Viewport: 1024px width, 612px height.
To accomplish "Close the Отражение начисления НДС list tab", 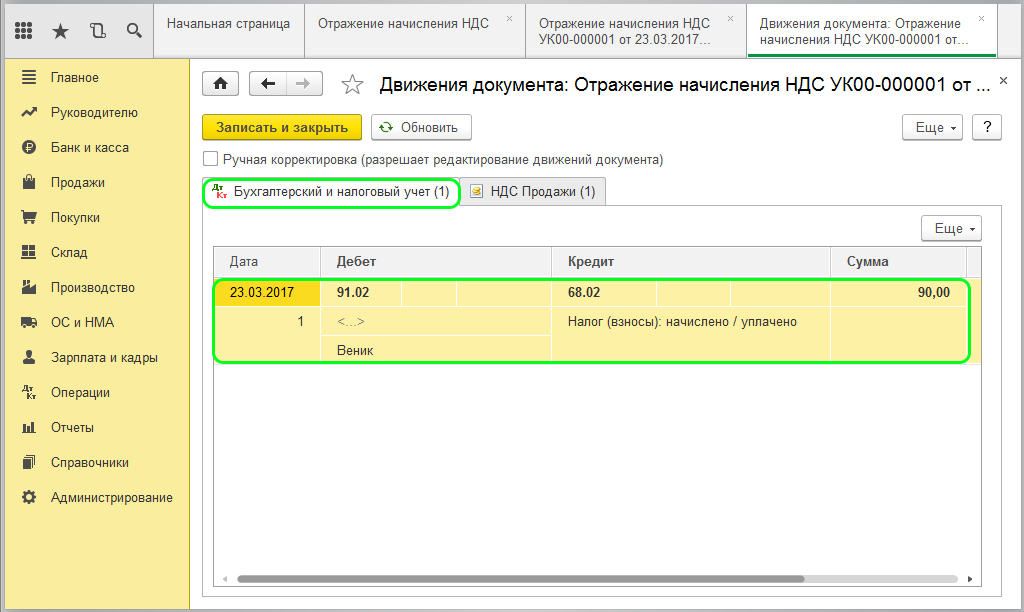I will [x=509, y=19].
